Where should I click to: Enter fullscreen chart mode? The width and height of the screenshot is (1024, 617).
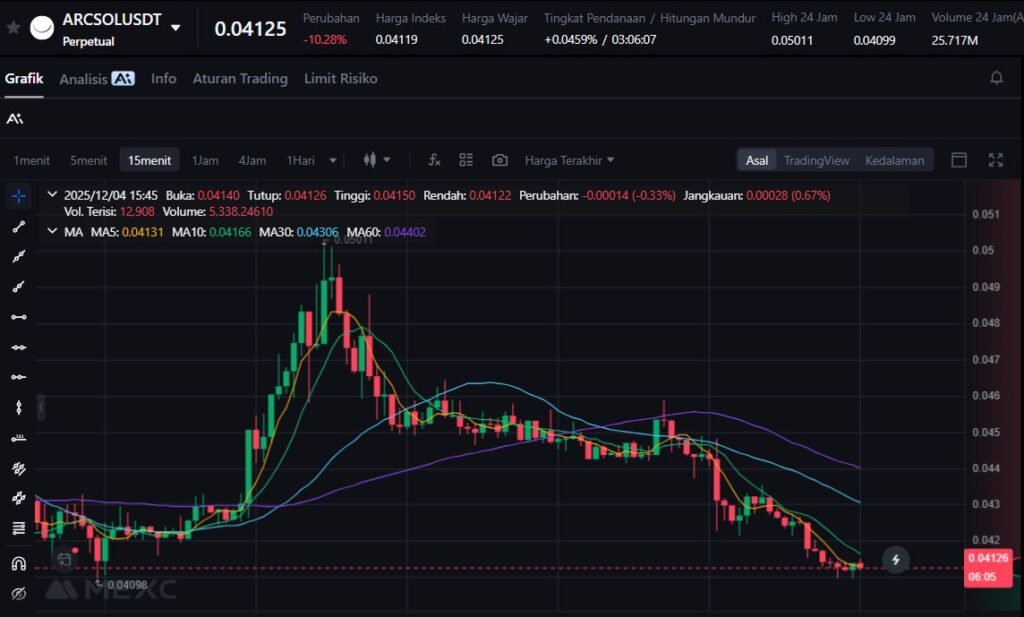(x=996, y=160)
